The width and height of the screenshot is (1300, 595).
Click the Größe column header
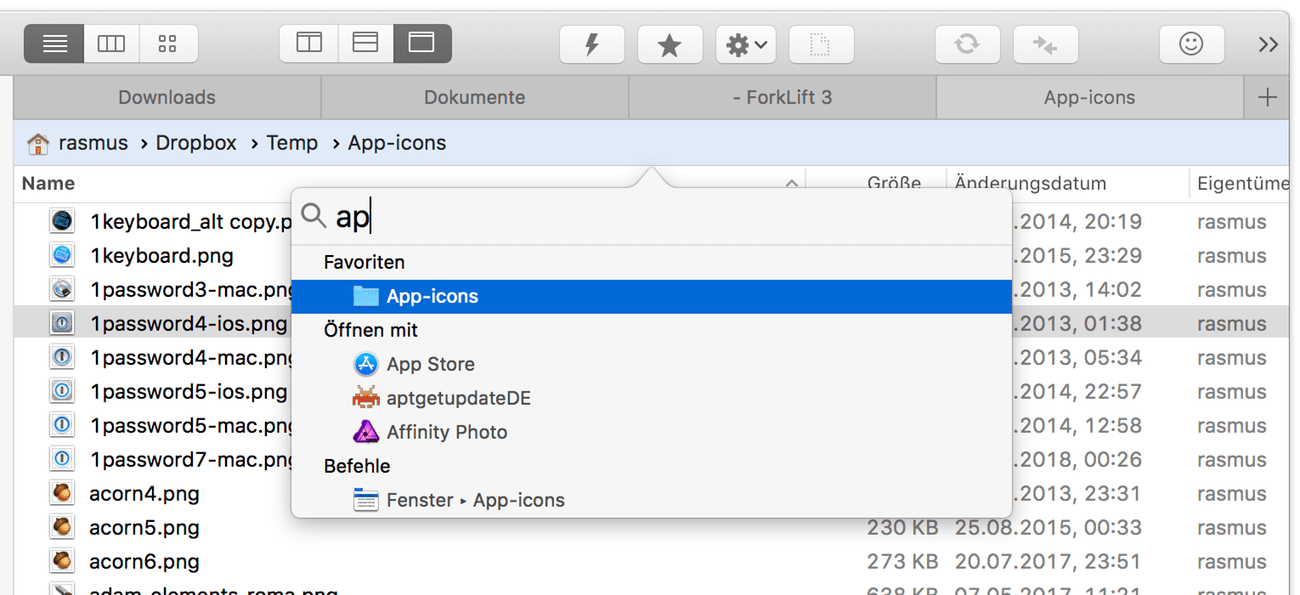tap(894, 183)
